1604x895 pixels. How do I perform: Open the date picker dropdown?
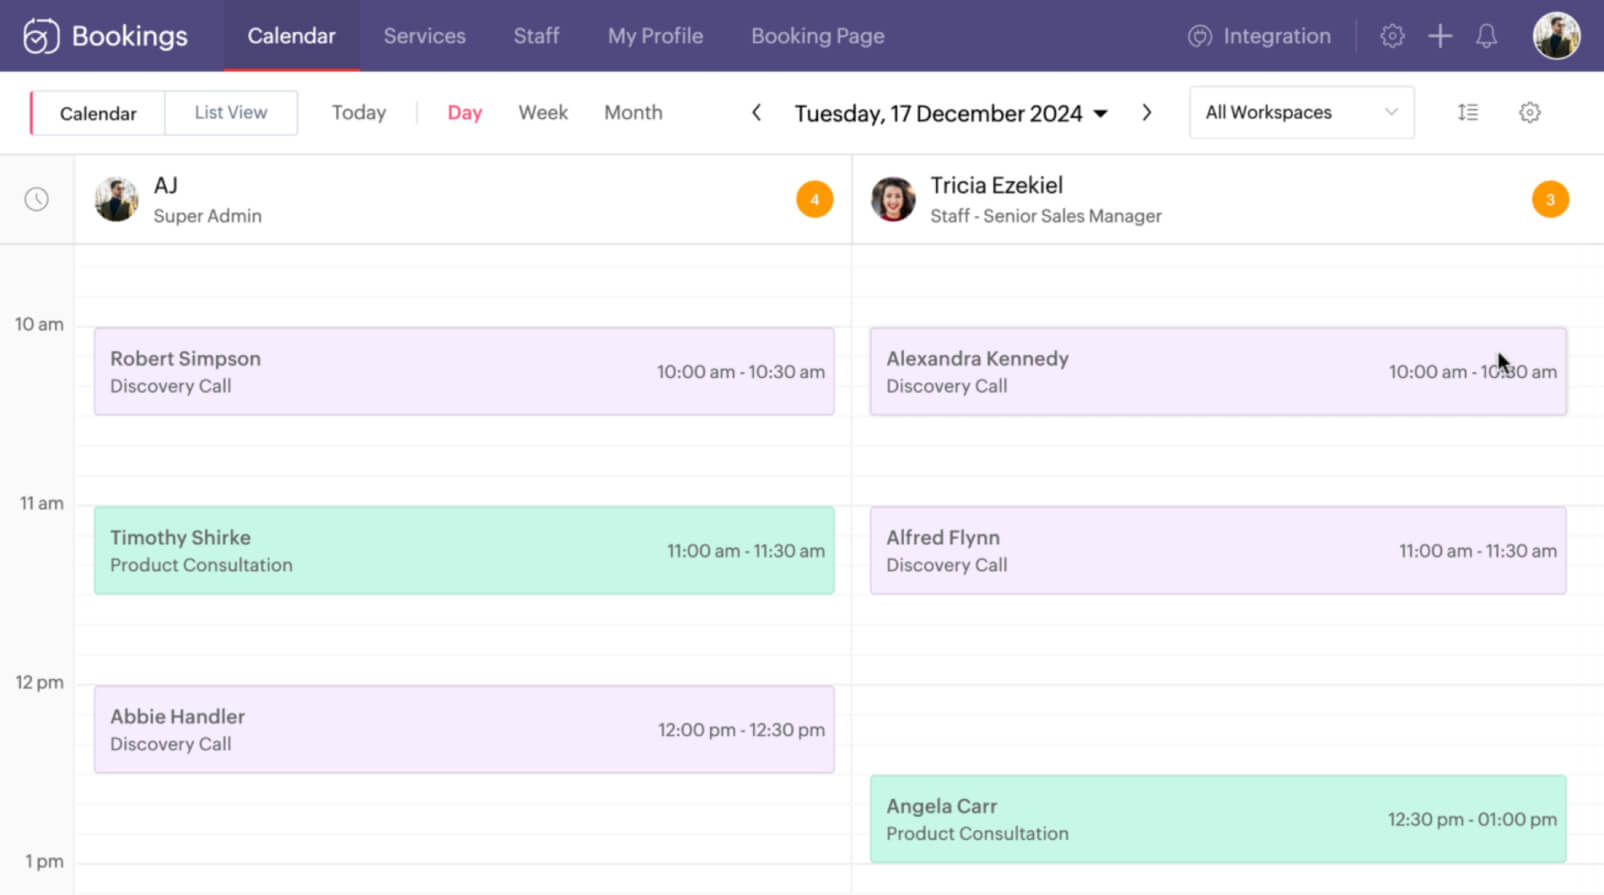[x=1101, y=113]
